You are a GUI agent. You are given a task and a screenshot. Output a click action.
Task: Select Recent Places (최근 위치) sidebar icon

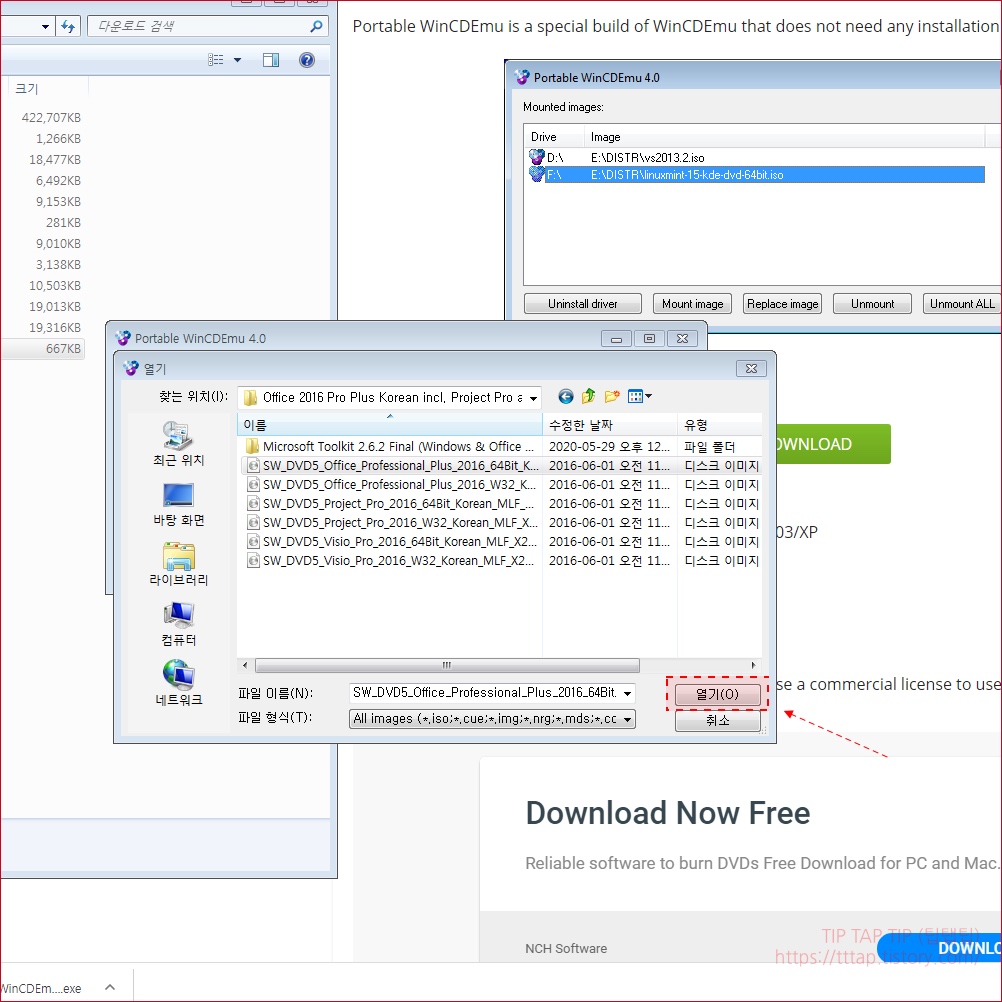coord(178,444)
